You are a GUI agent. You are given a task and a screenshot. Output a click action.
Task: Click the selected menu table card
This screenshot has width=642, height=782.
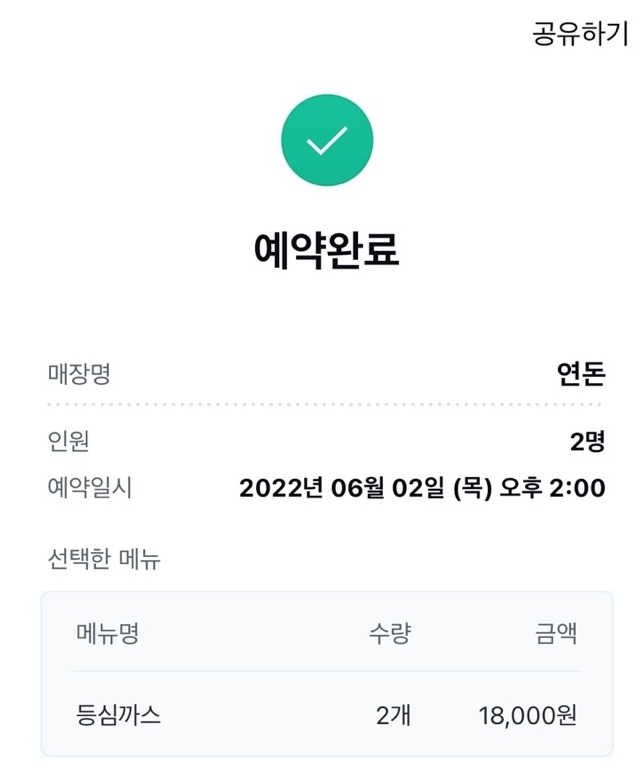tap(327, 674)
